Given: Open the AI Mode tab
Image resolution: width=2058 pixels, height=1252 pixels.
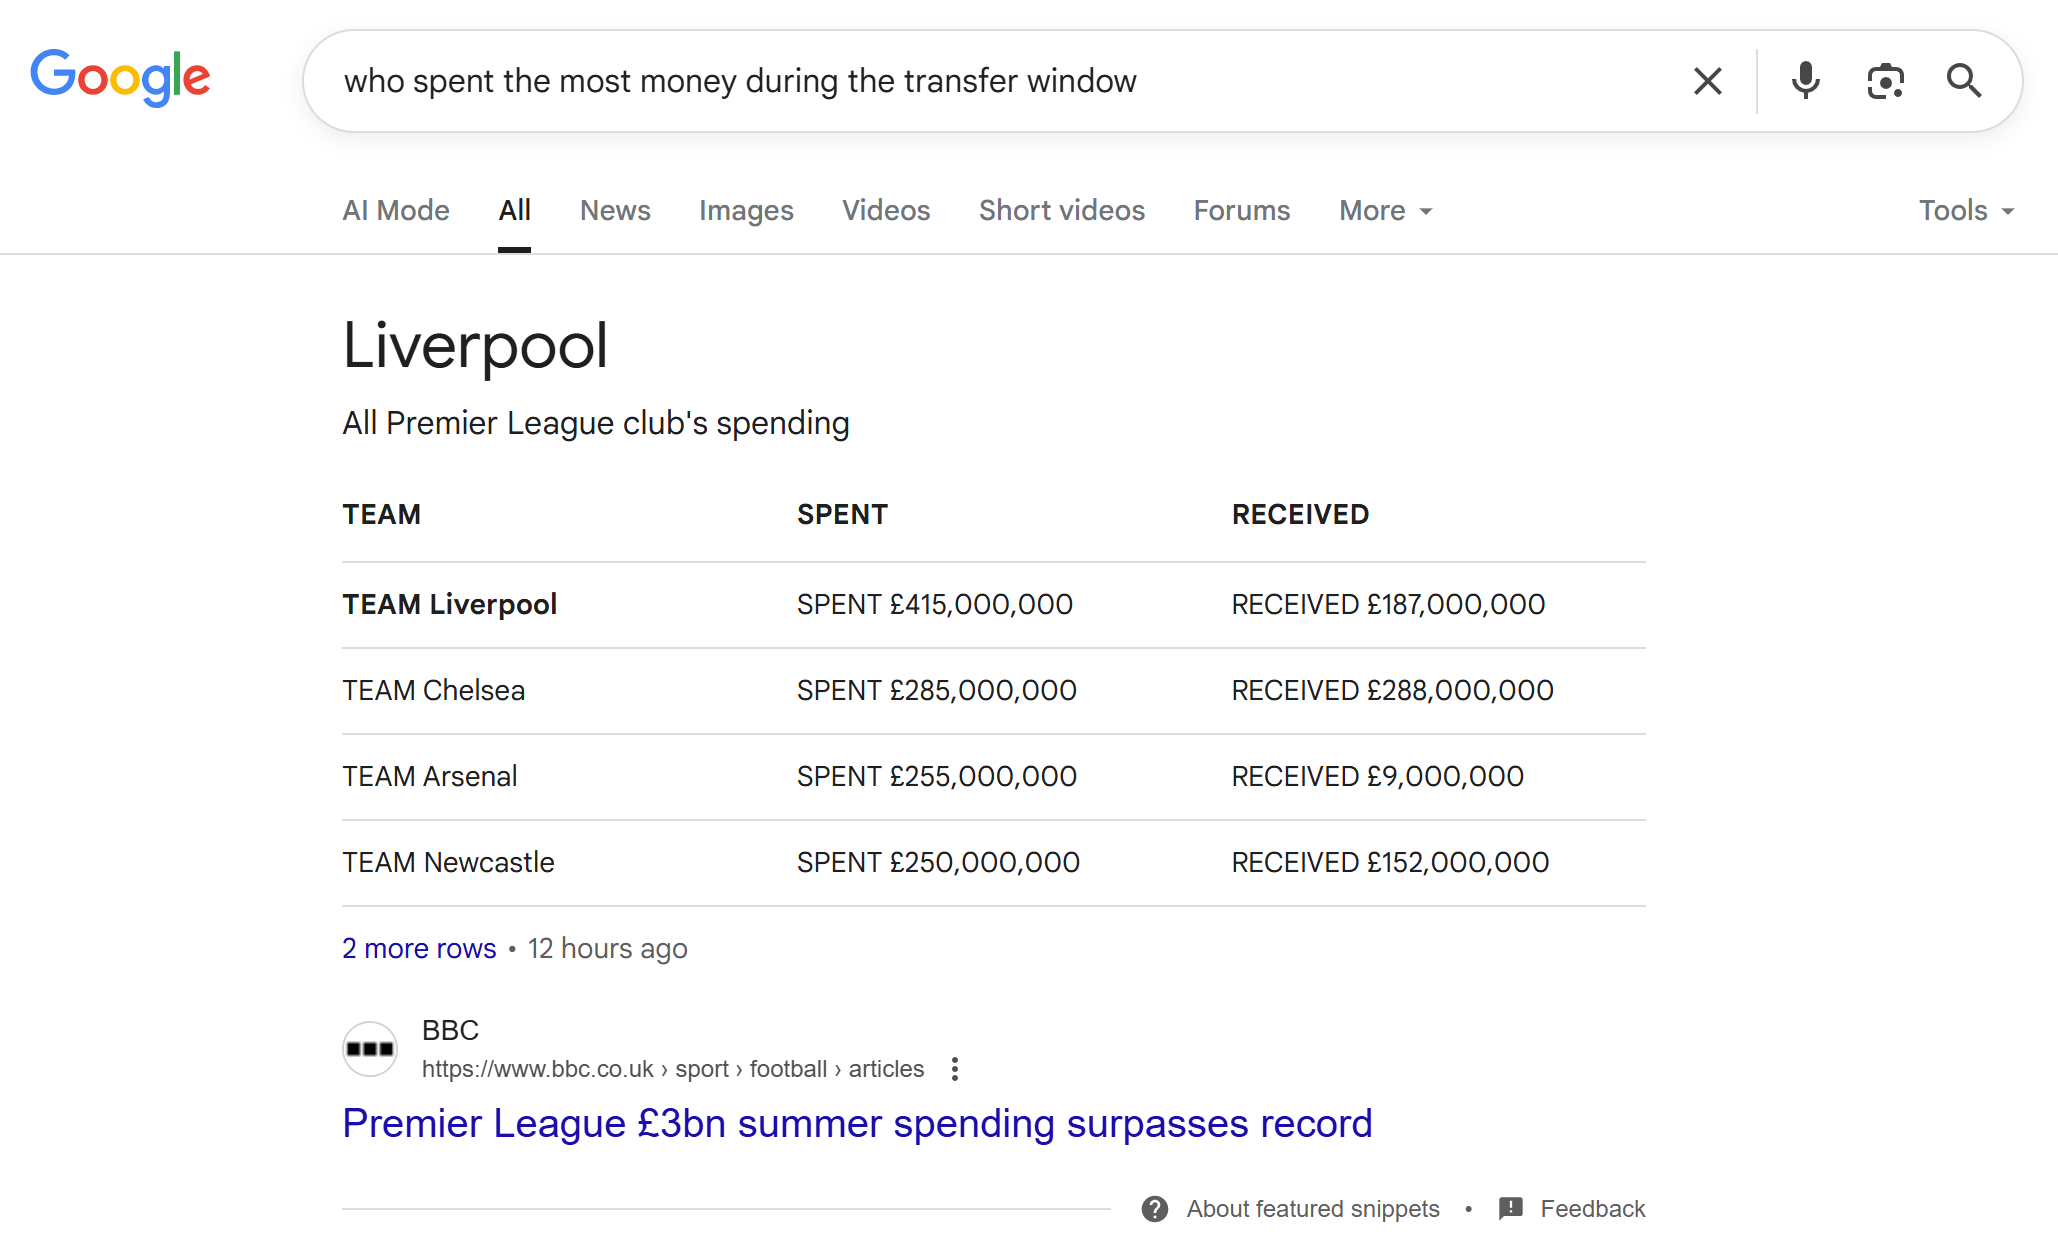Looking at the screenshot, I should pyautogui.click(x=396, y=210).
